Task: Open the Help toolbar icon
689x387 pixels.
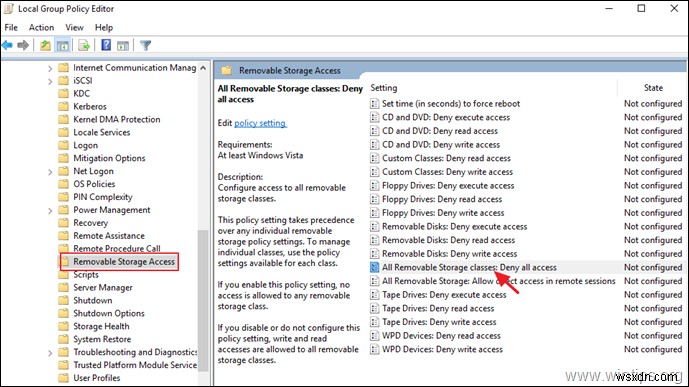Action: click(106, 45)
